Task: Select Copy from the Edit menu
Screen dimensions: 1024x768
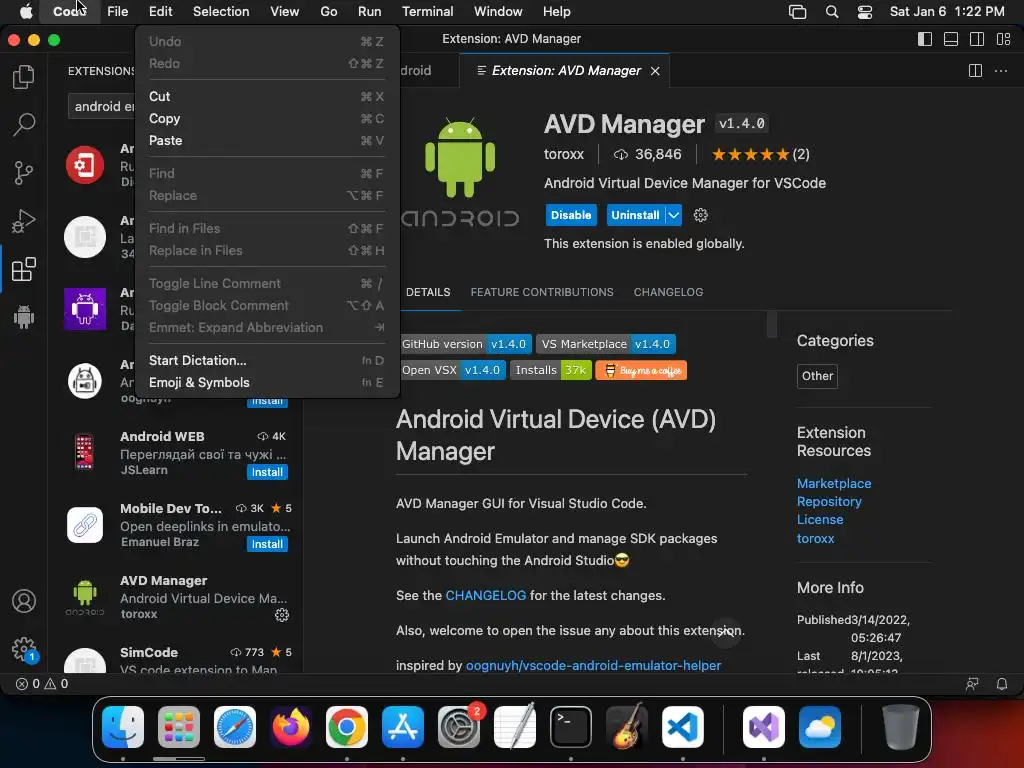Action: 266,119
